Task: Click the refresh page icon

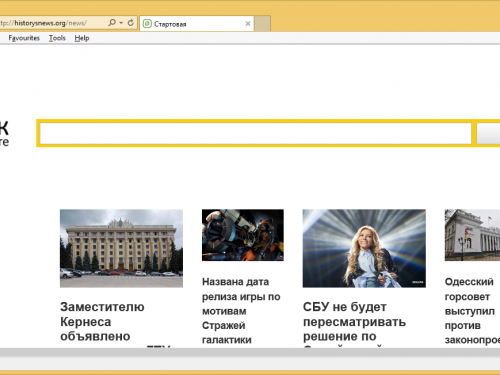Action: click(x=131, y=23)
